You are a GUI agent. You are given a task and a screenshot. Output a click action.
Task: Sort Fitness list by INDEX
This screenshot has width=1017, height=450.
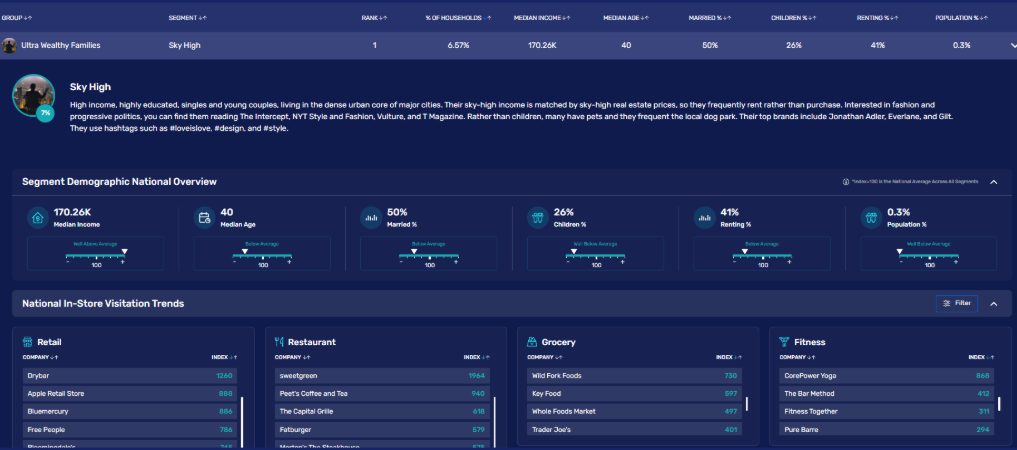[981, 357]
